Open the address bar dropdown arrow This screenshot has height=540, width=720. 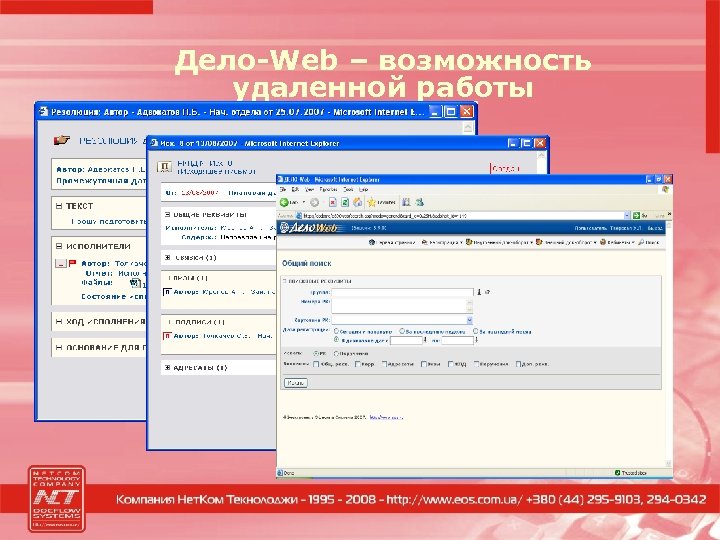(627, 215)
